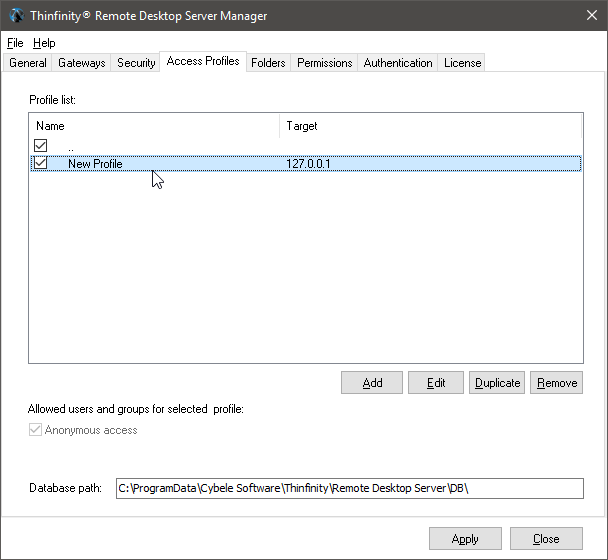Screen dimensions: 608x560
Task: Click the Name column header
Action: 154,126
